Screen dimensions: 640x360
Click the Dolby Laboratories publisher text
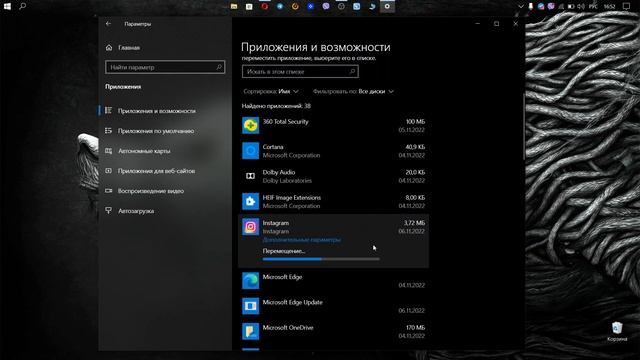287,180
